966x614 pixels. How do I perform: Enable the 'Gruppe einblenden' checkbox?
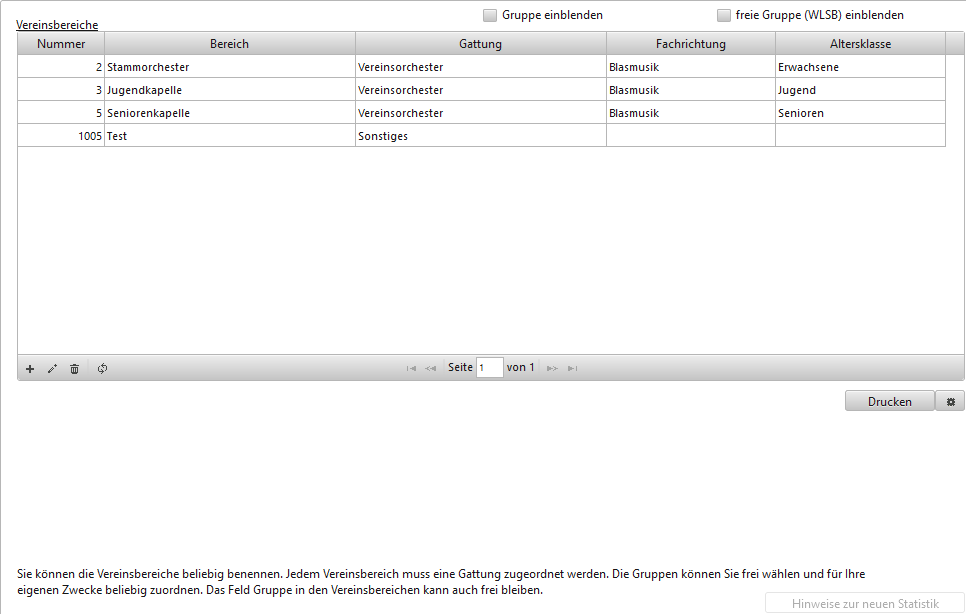click(x=490, y=15)
